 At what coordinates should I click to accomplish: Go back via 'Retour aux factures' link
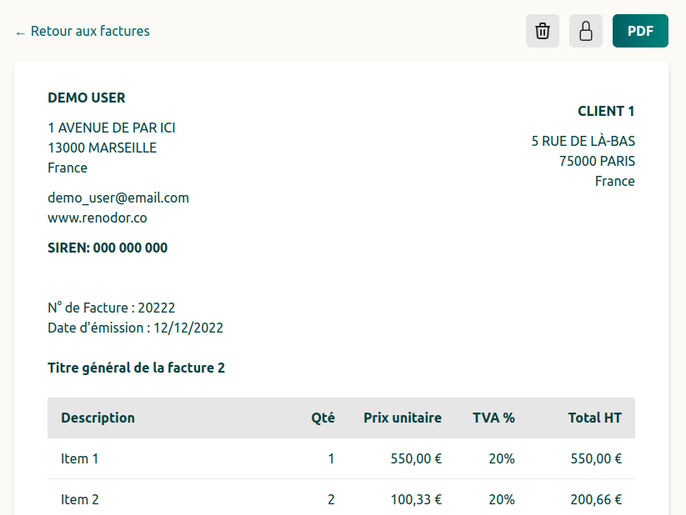[x=83, y=31]
